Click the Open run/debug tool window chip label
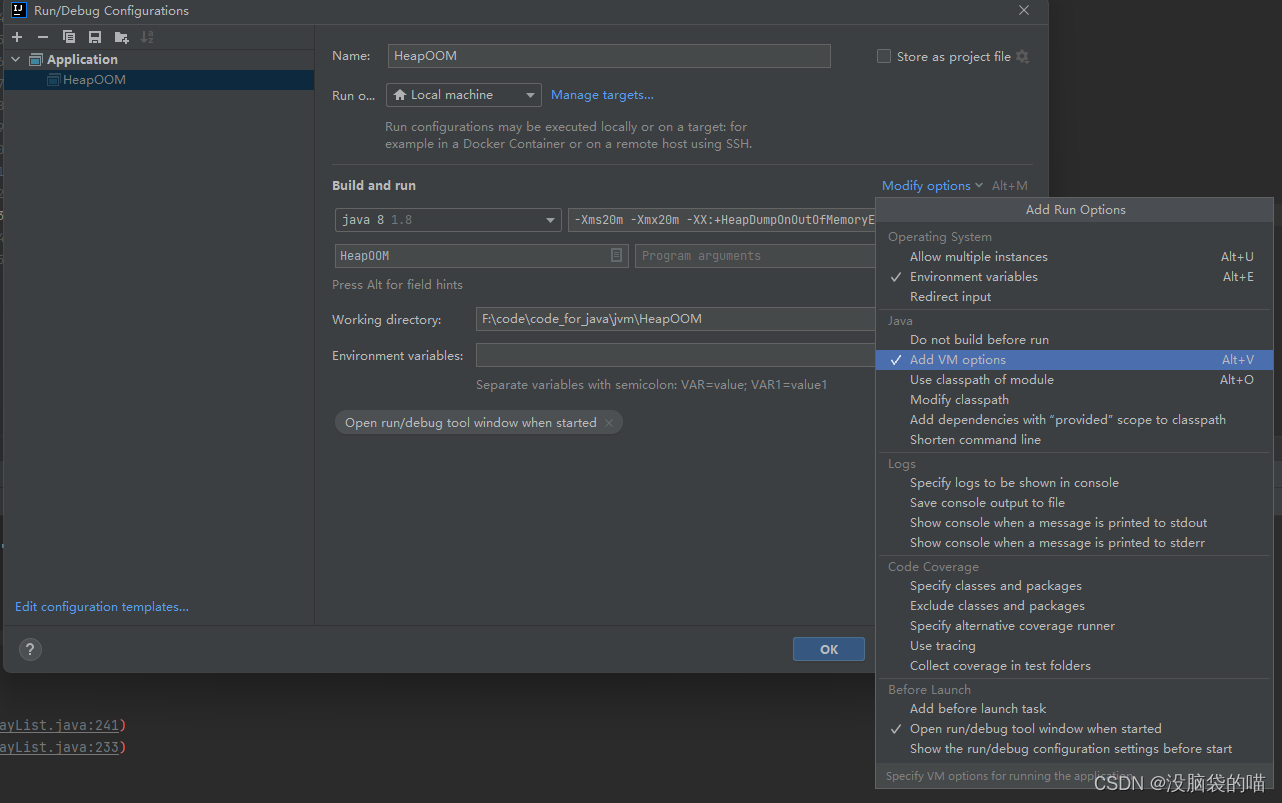Viewport: 1282px width, 803px height. point(470,423)
